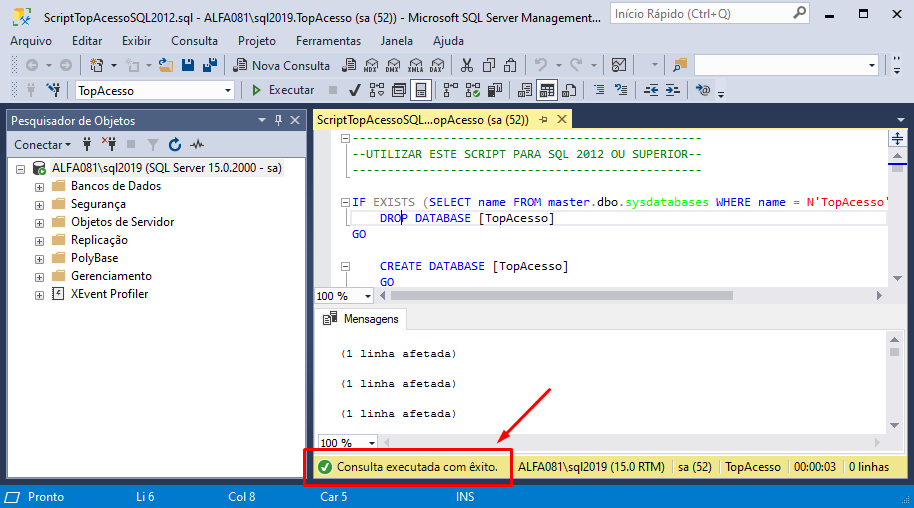Open the Activity Monitor icon in Object Explorer
The image size is (914, 508).
(x=197, y=145)
